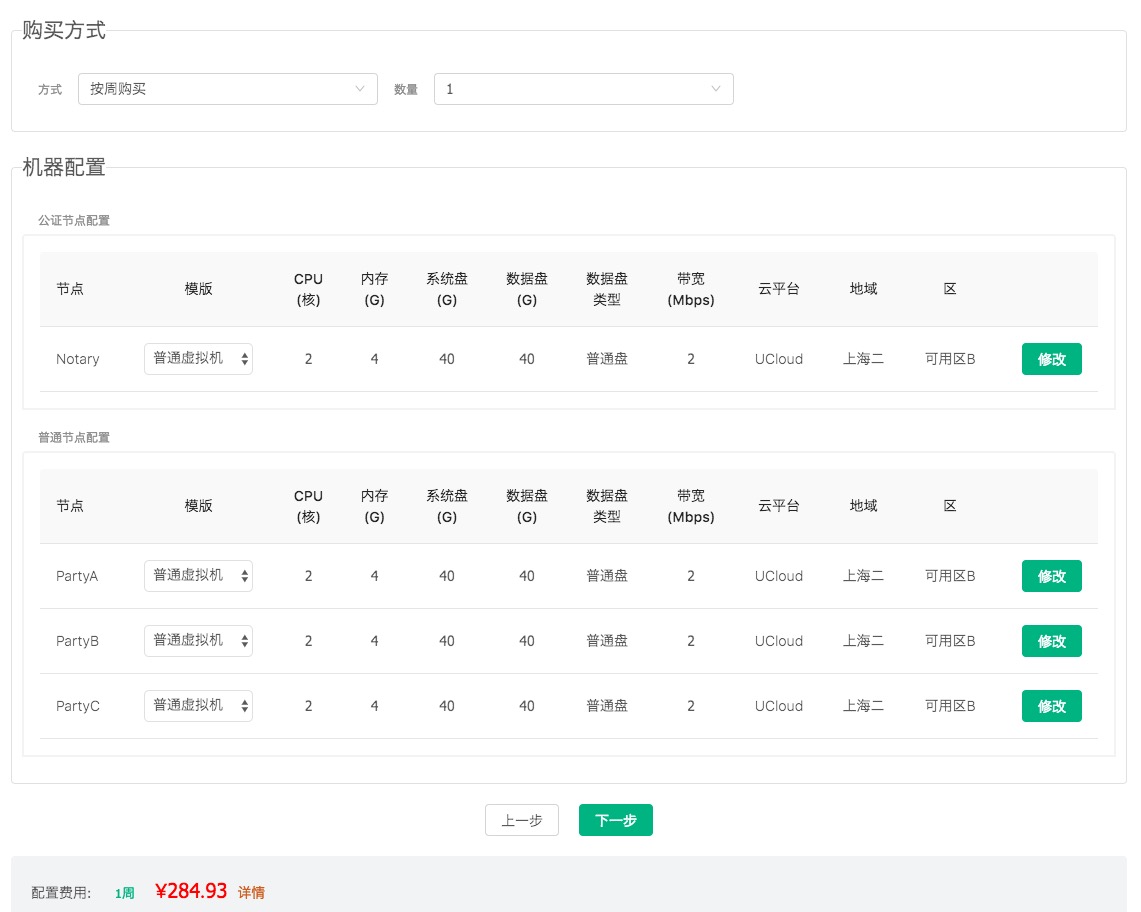
Task: Click 修改 for the PartyC node
Action: (x=1051, y=706)
